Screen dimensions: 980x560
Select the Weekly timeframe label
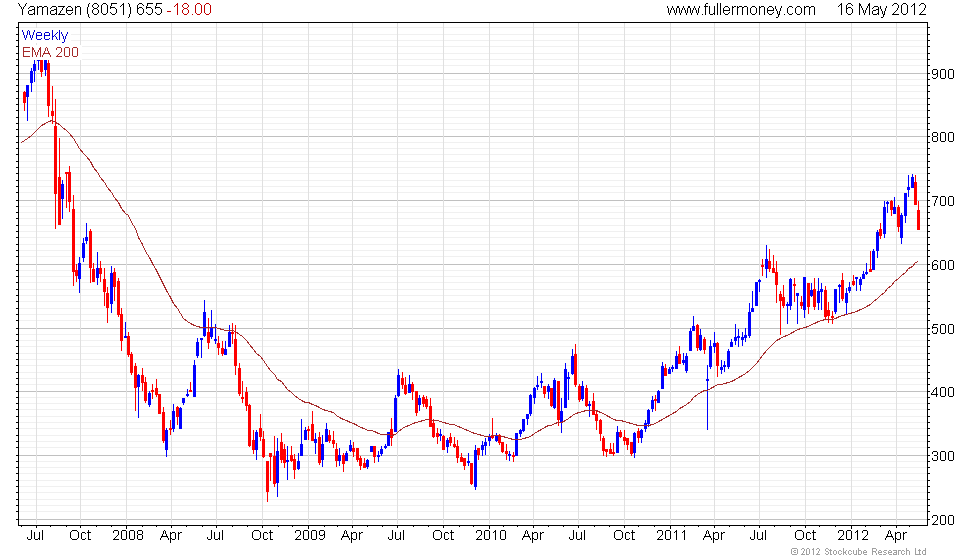(x=45, y=35)
